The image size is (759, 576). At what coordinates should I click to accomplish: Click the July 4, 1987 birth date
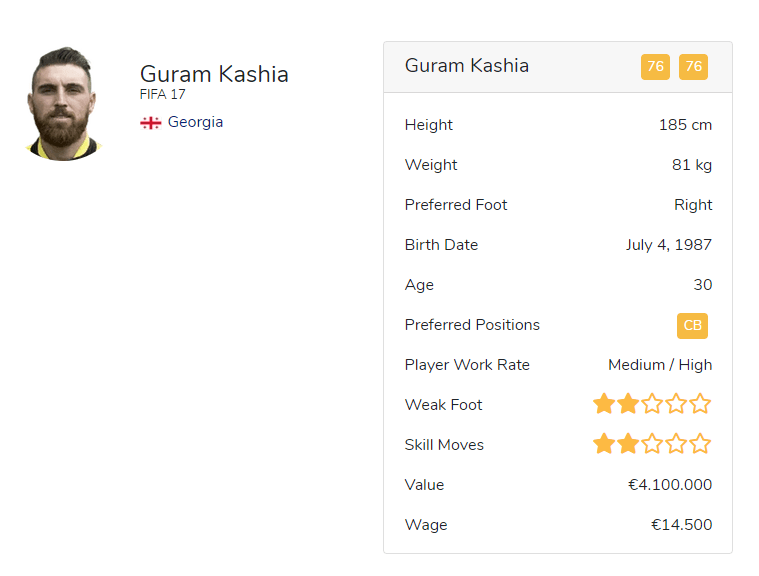coord(669,245)
